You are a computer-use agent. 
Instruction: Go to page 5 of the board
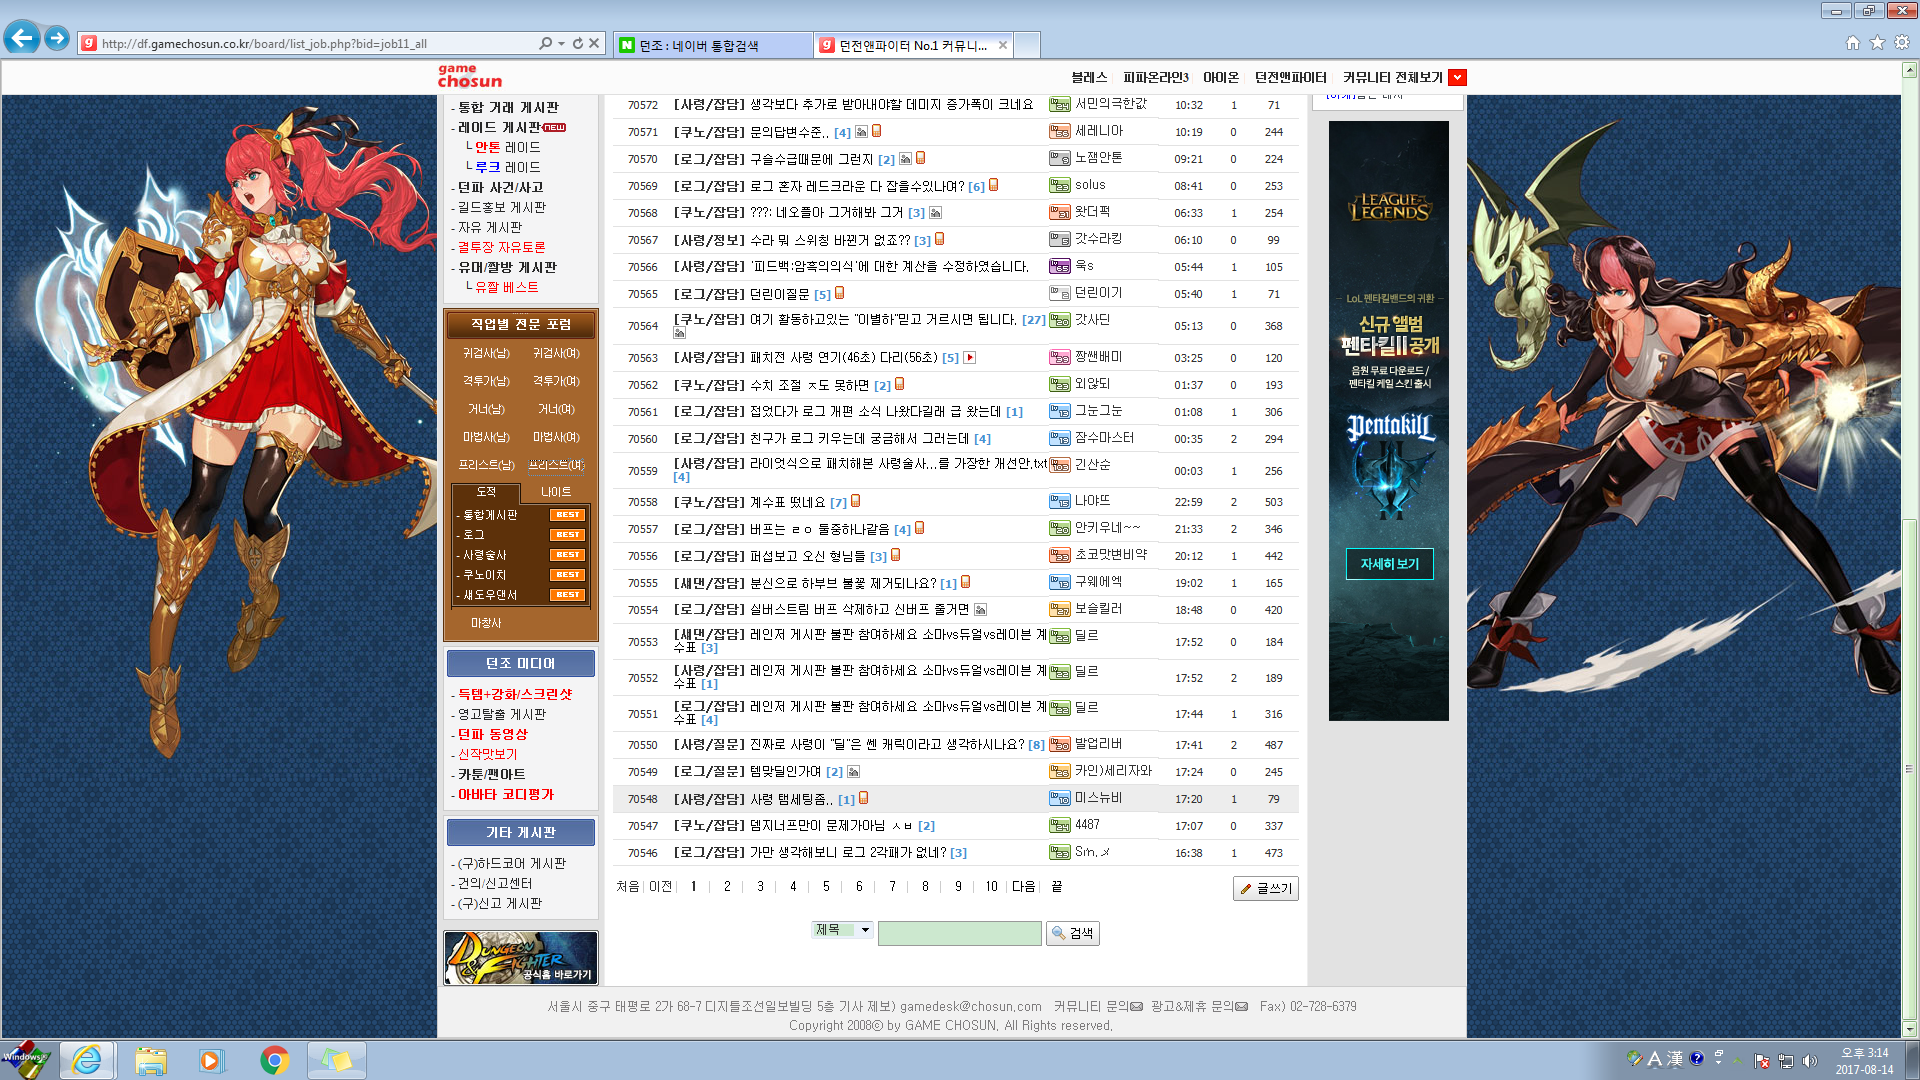click(826, 887)
